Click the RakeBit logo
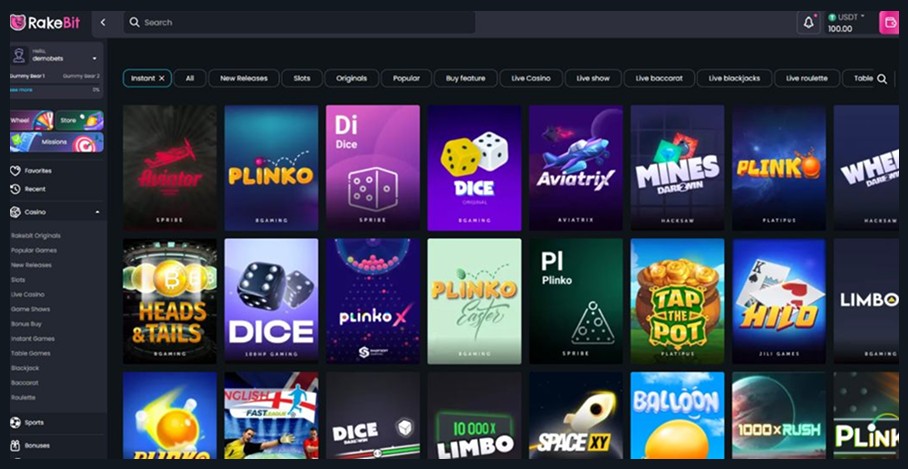This screenshot has height=469, width=908. pos(45,23)
